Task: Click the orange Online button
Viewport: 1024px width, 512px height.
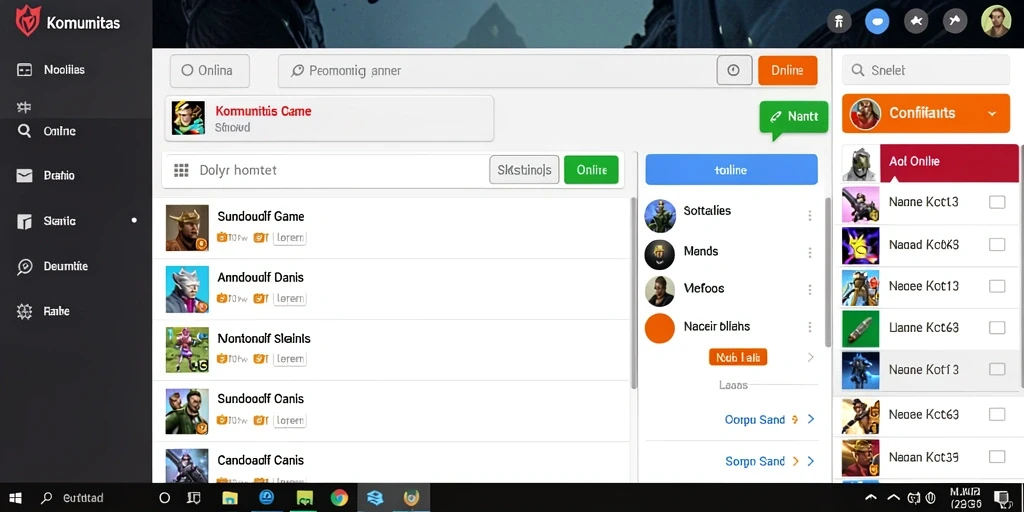Action: [x=788, y=71]
